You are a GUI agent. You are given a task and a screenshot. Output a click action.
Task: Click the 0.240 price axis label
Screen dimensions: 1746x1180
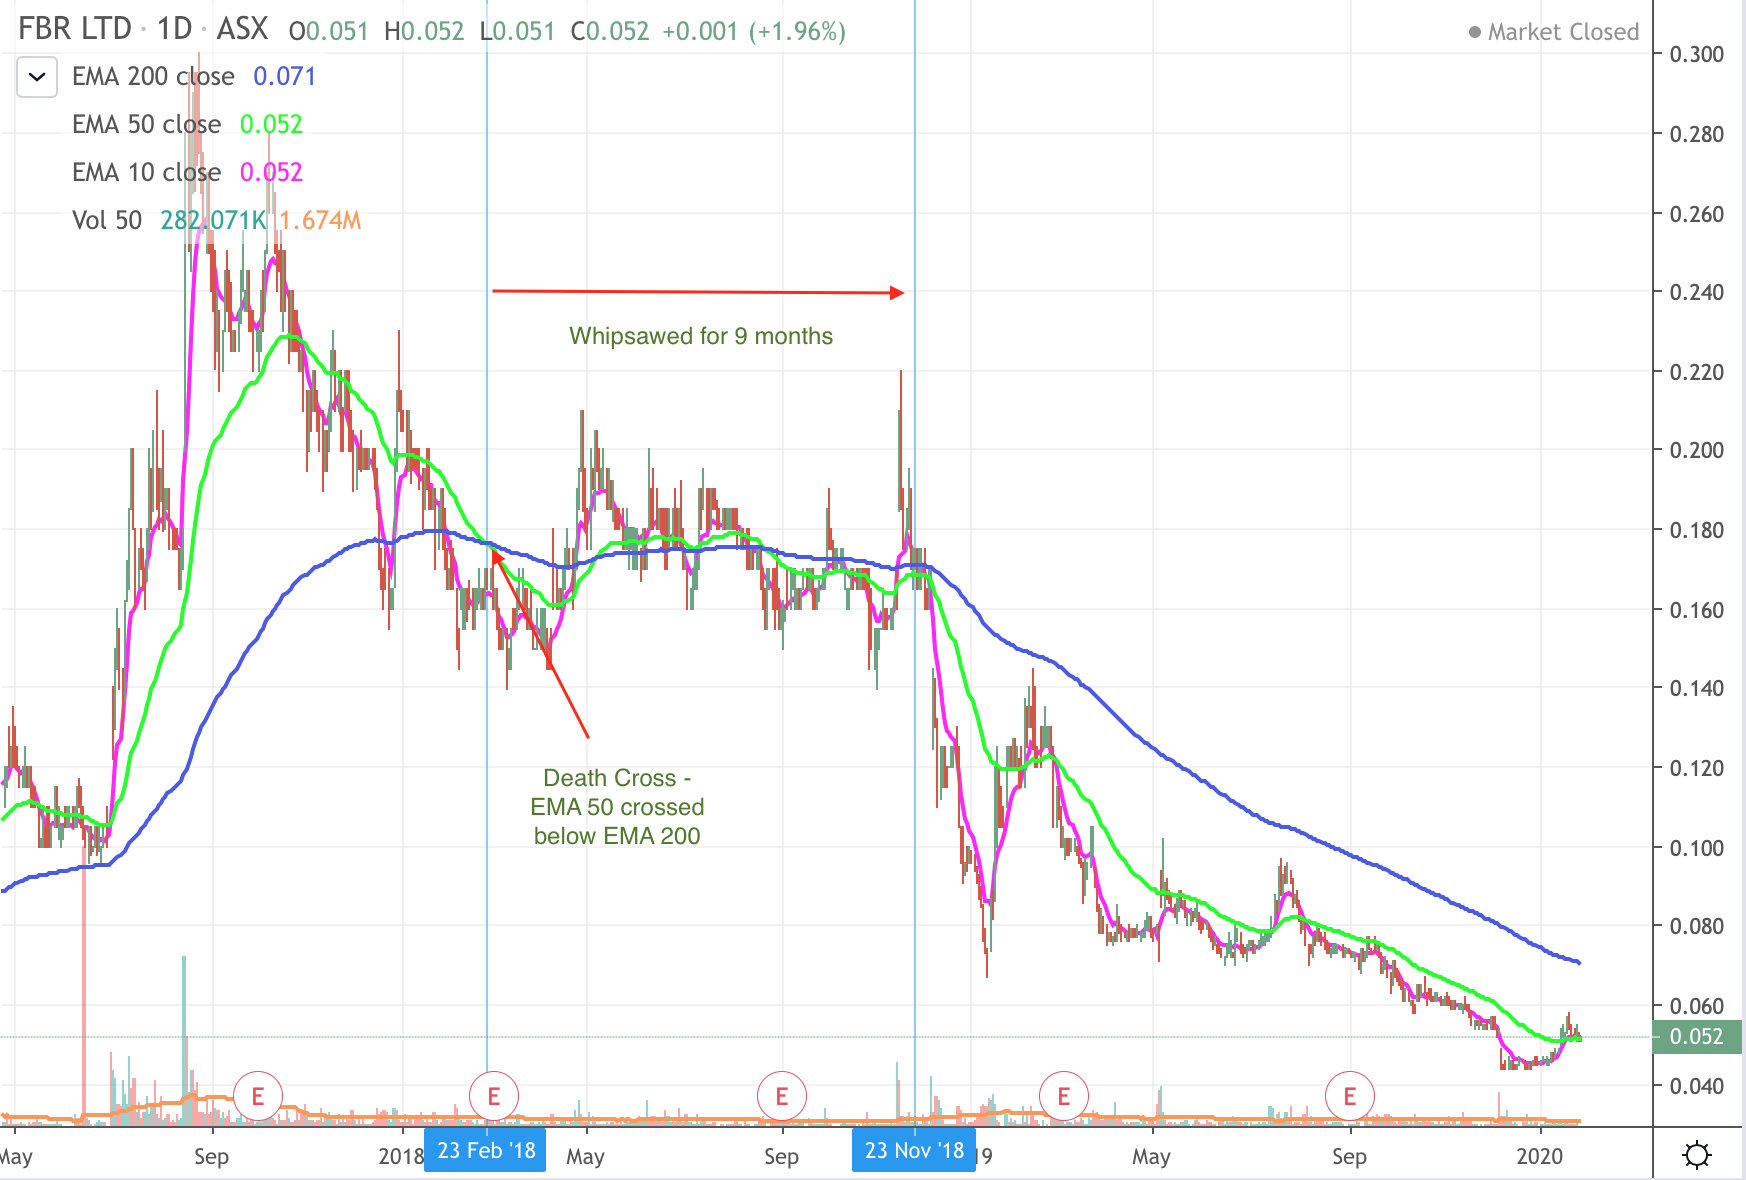coord(1697,292)
